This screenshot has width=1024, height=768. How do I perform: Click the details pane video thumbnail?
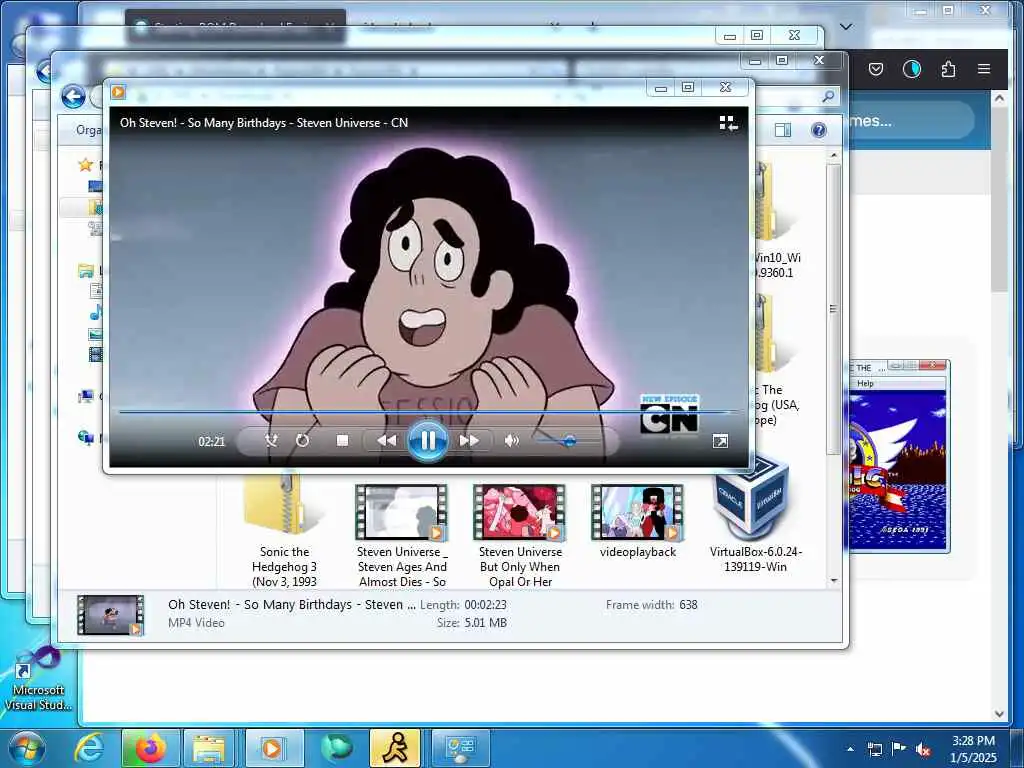pos(110,615)
